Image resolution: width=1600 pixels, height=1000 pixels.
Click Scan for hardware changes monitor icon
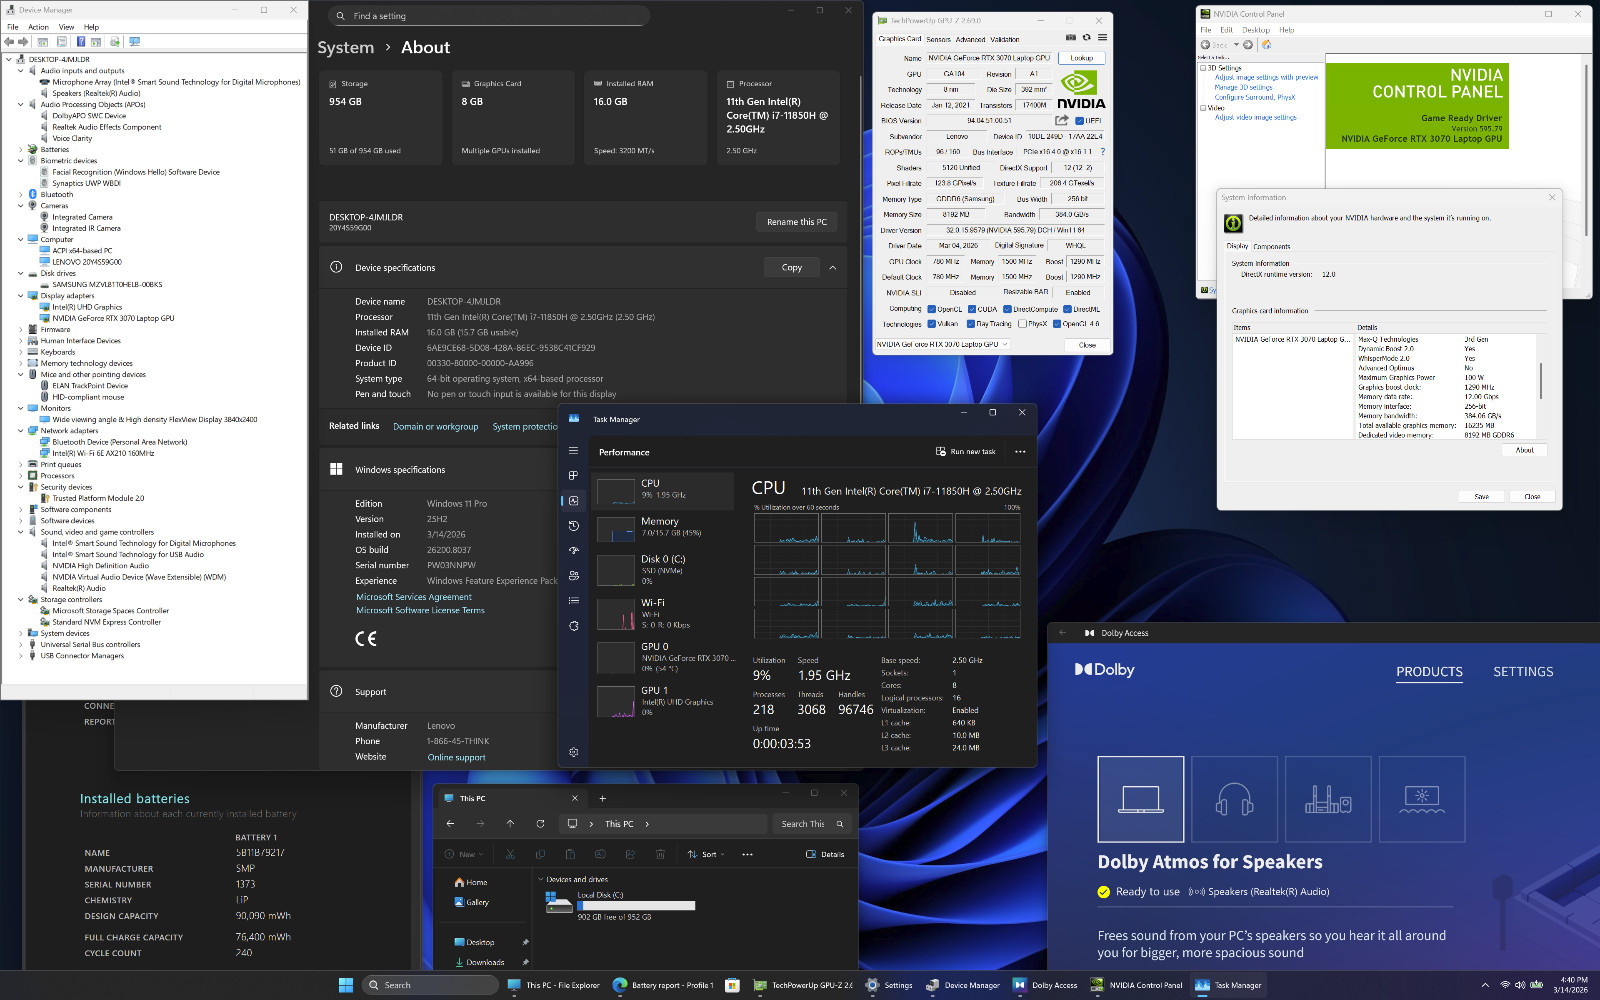(x=134, y=42)
